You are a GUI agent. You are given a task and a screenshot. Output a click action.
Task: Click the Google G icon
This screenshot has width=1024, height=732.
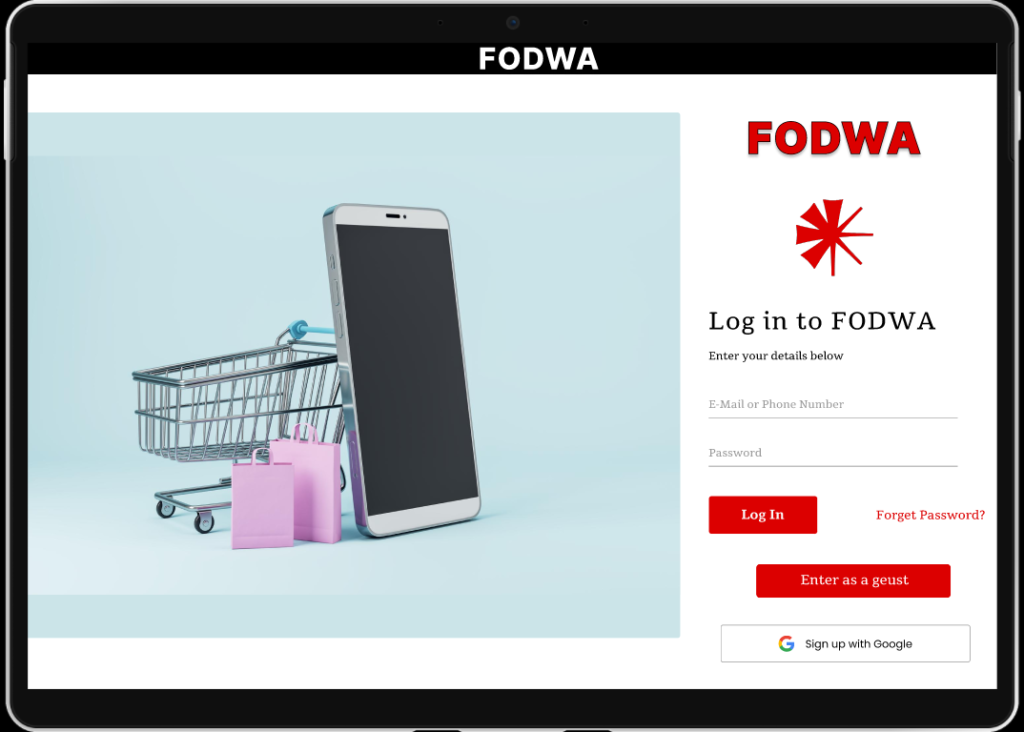(786, 644)
